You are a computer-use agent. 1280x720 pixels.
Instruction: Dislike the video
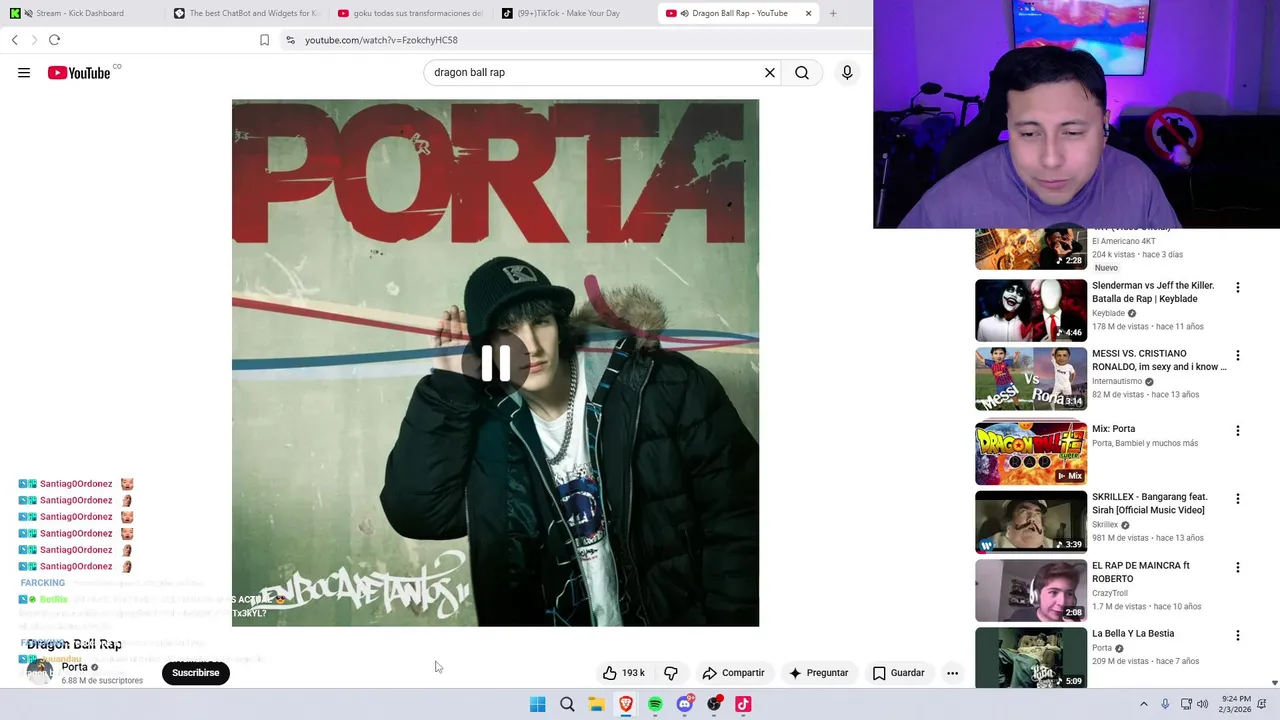[671, 673]
